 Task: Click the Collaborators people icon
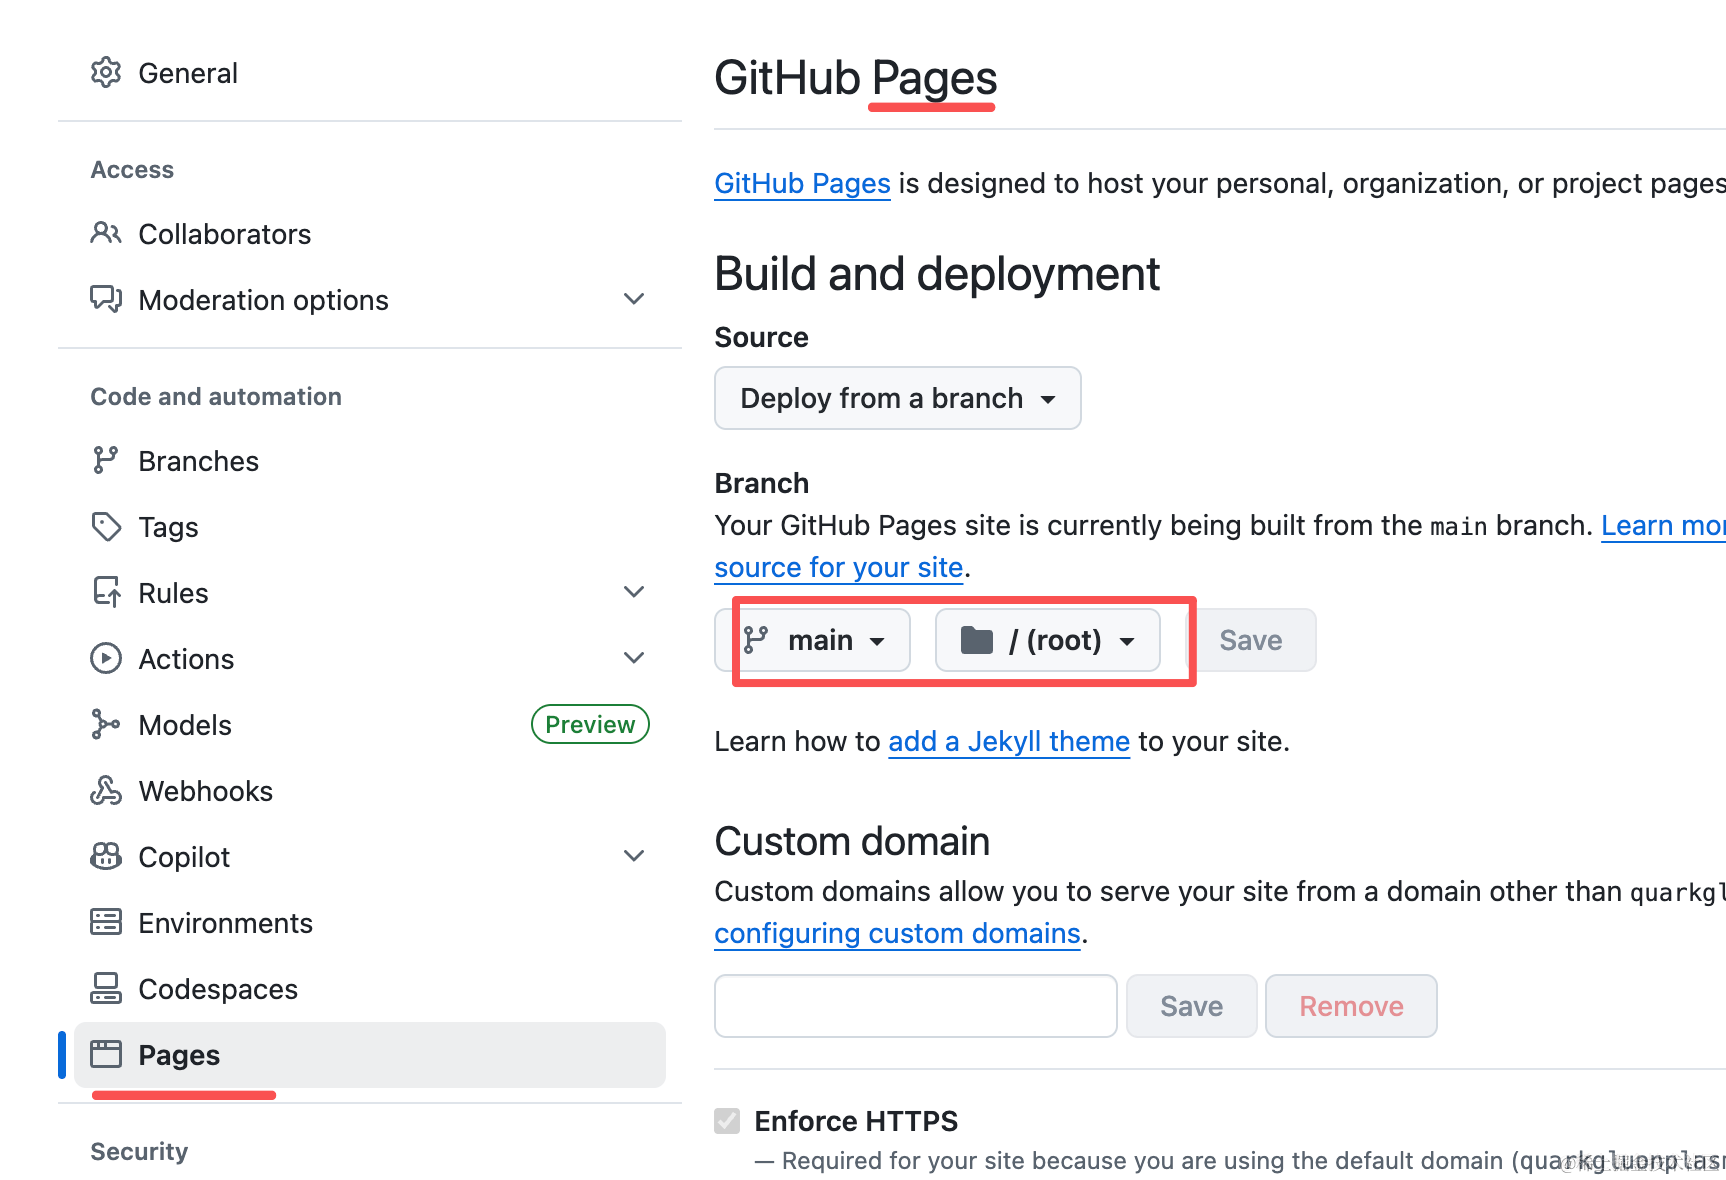coord(106,234)
